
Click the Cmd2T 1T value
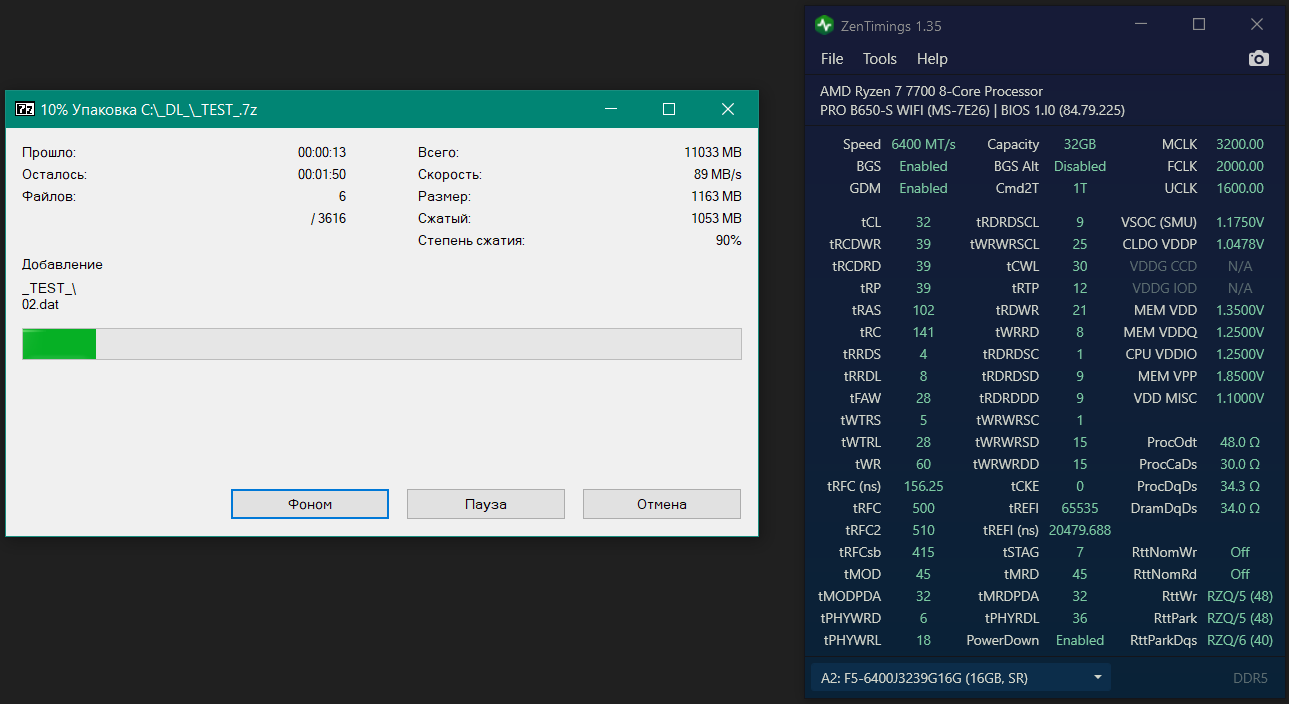coord(1080,188)
